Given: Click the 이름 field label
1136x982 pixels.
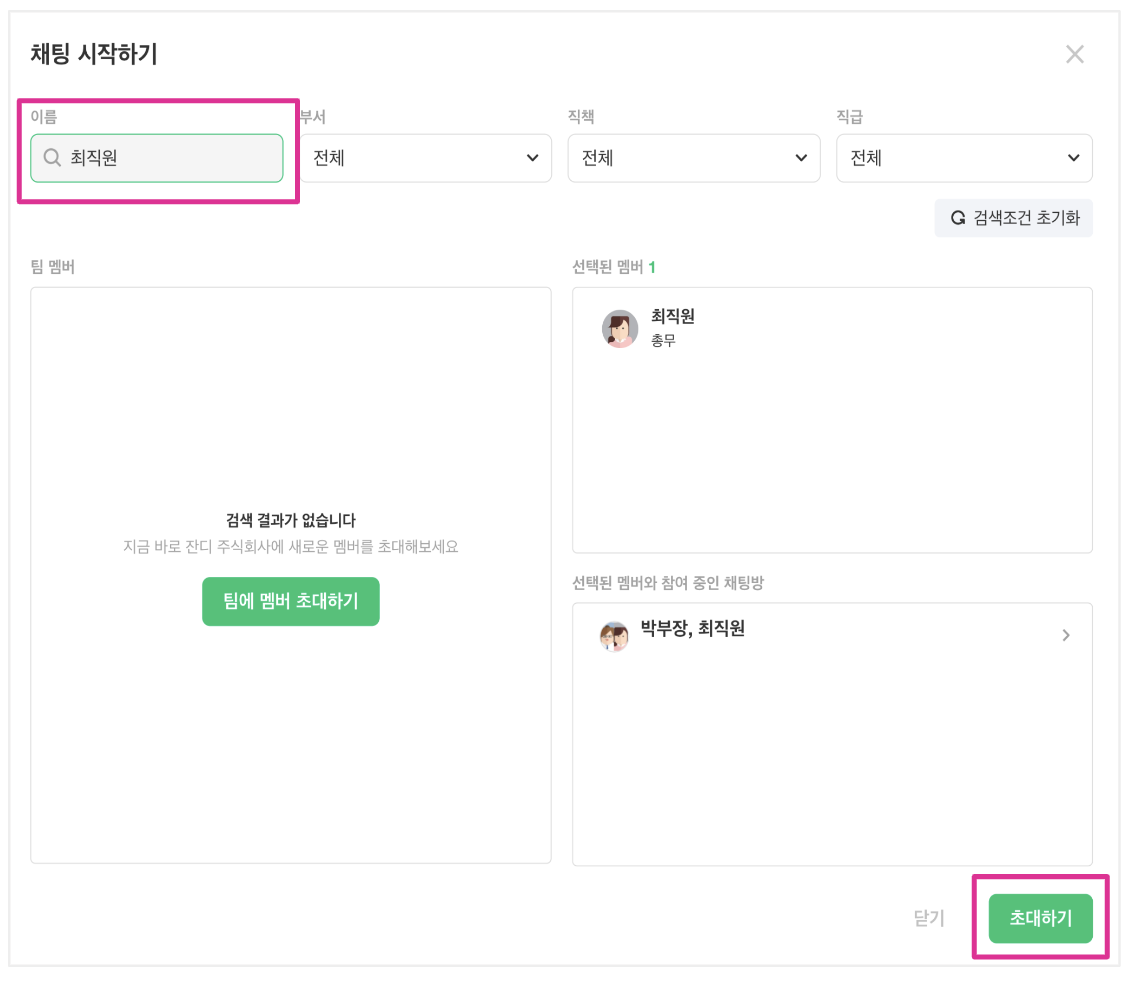Looking at the screenshot, I should pos(44,117).
